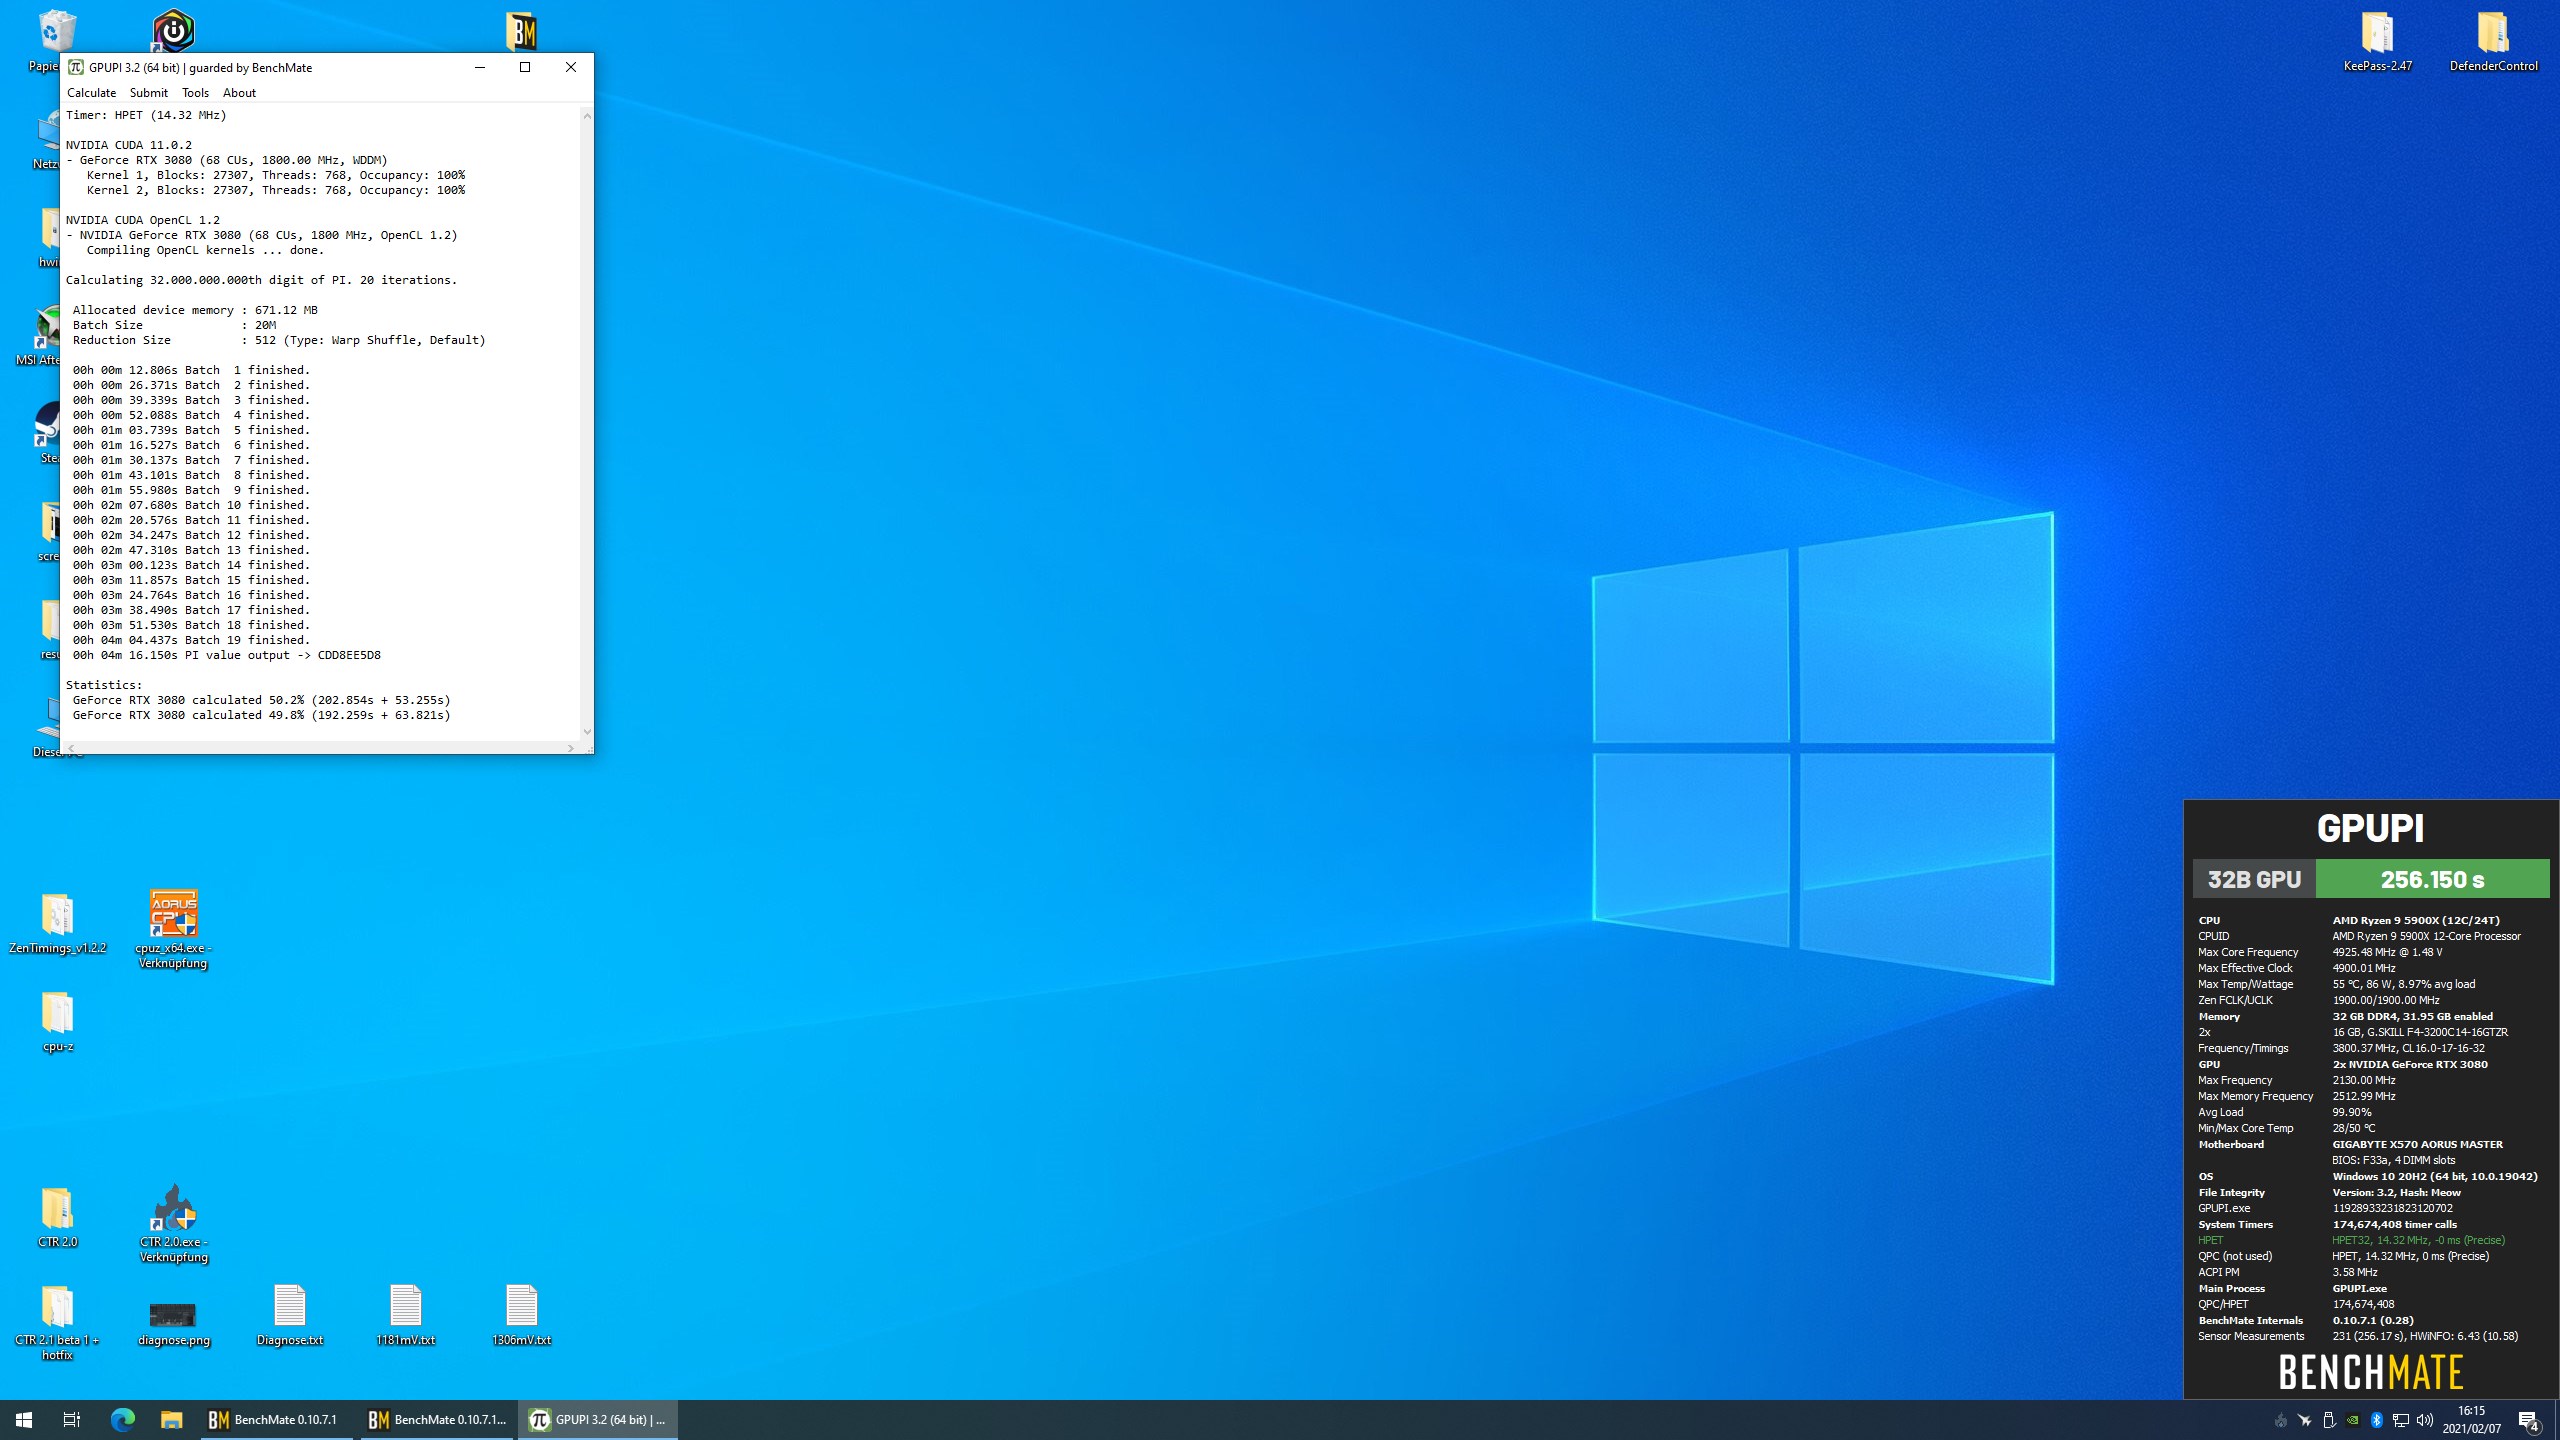Screen dimensions: 2560x1440
Task: Open the iCUE shortcut on the desktop
Action: click(173, 31)
